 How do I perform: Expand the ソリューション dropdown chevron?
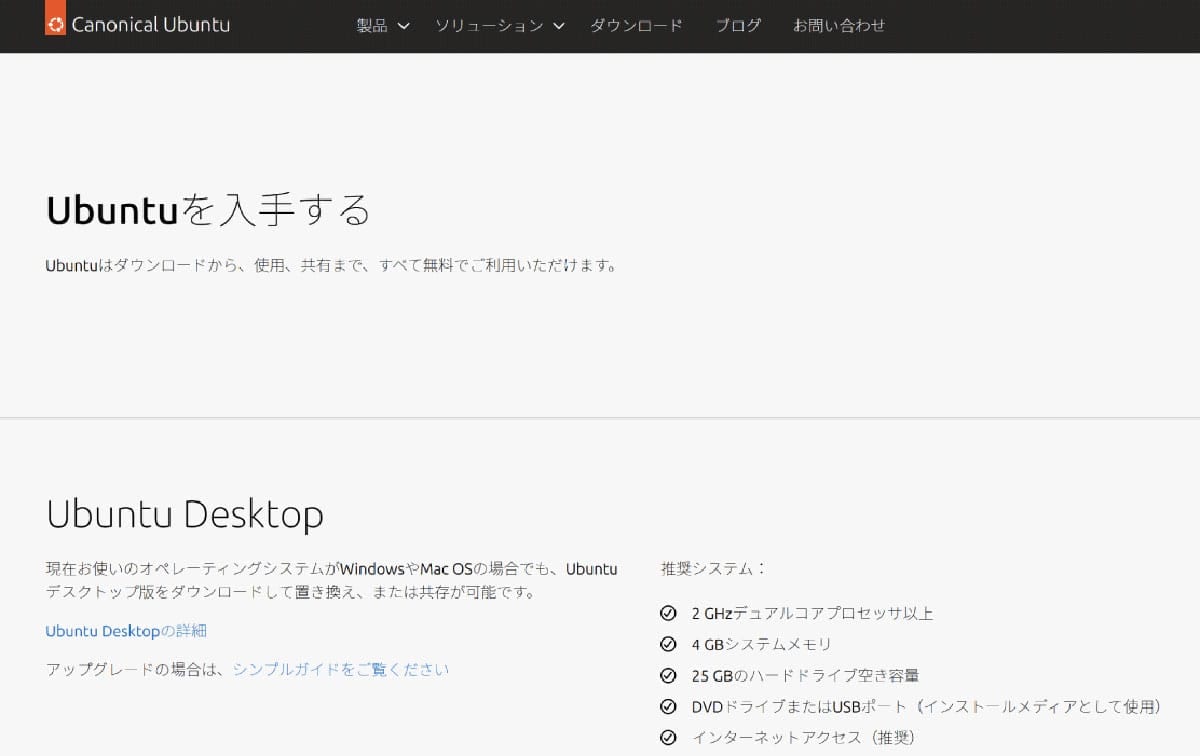[x=558, y=27]
